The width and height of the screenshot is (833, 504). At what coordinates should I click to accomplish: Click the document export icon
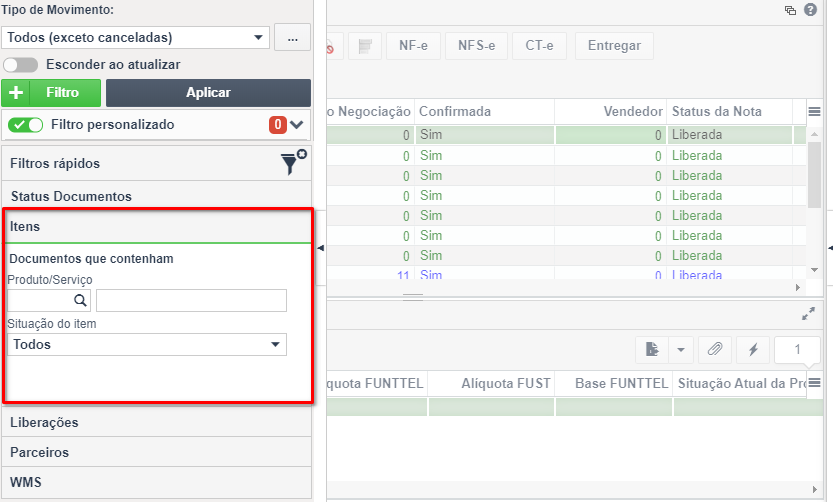[x=652, y=349]
